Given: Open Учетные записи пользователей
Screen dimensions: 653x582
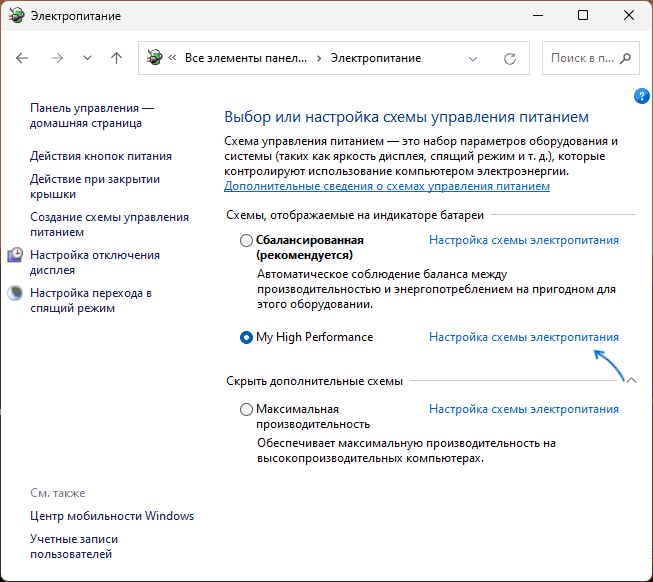Looking at the screenshot, I should (74, 547).
